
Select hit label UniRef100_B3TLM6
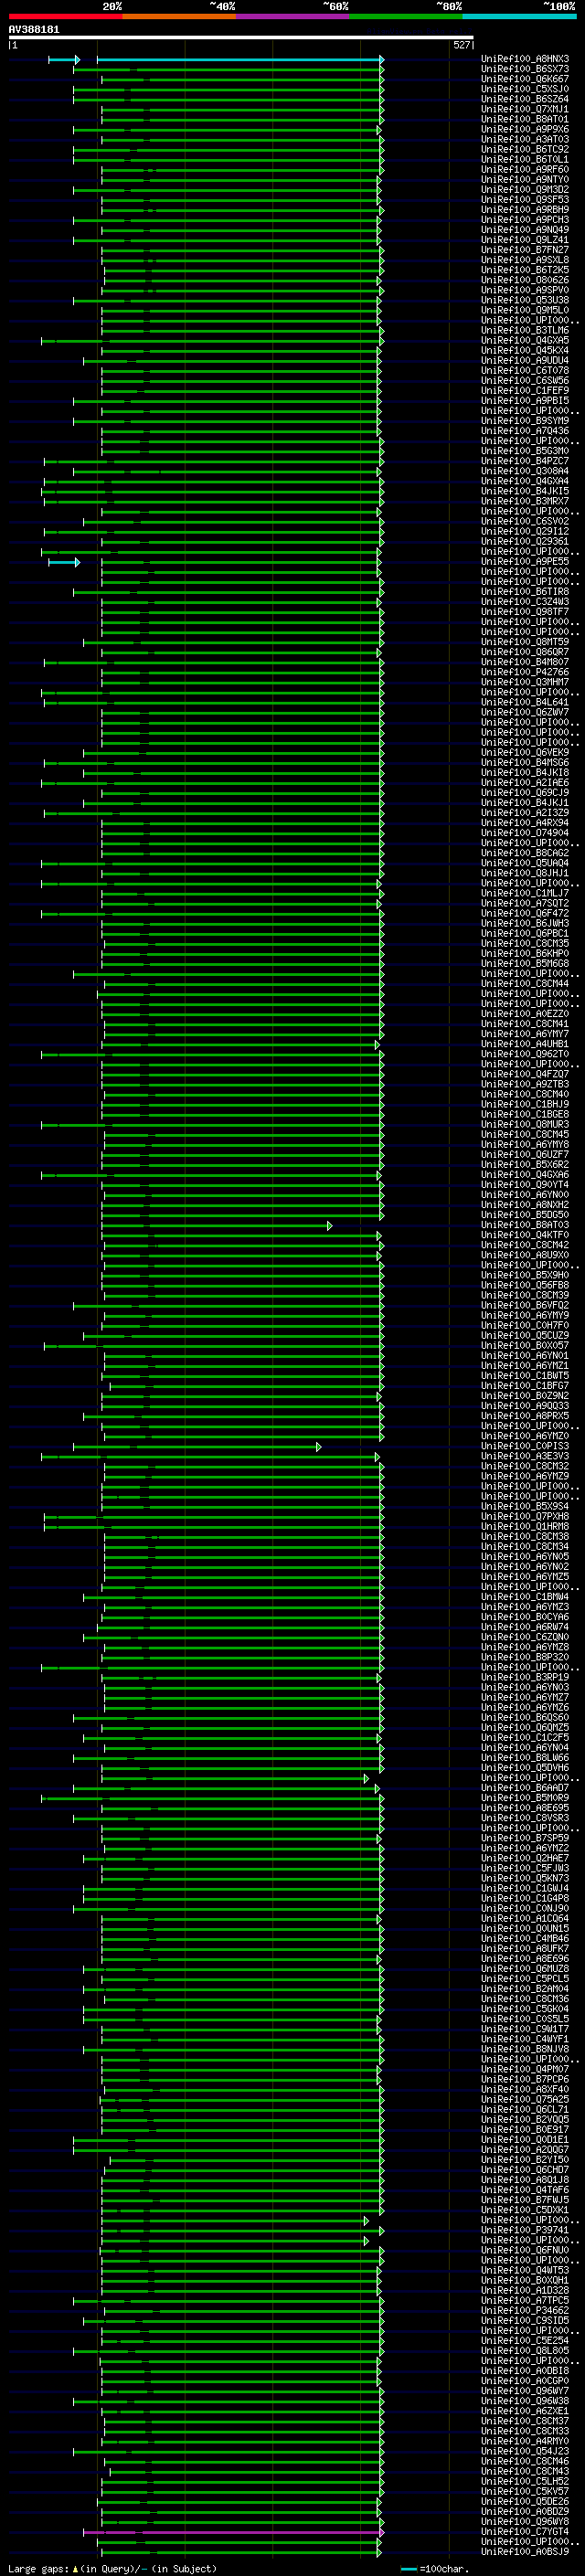click(x=525, y=331)
